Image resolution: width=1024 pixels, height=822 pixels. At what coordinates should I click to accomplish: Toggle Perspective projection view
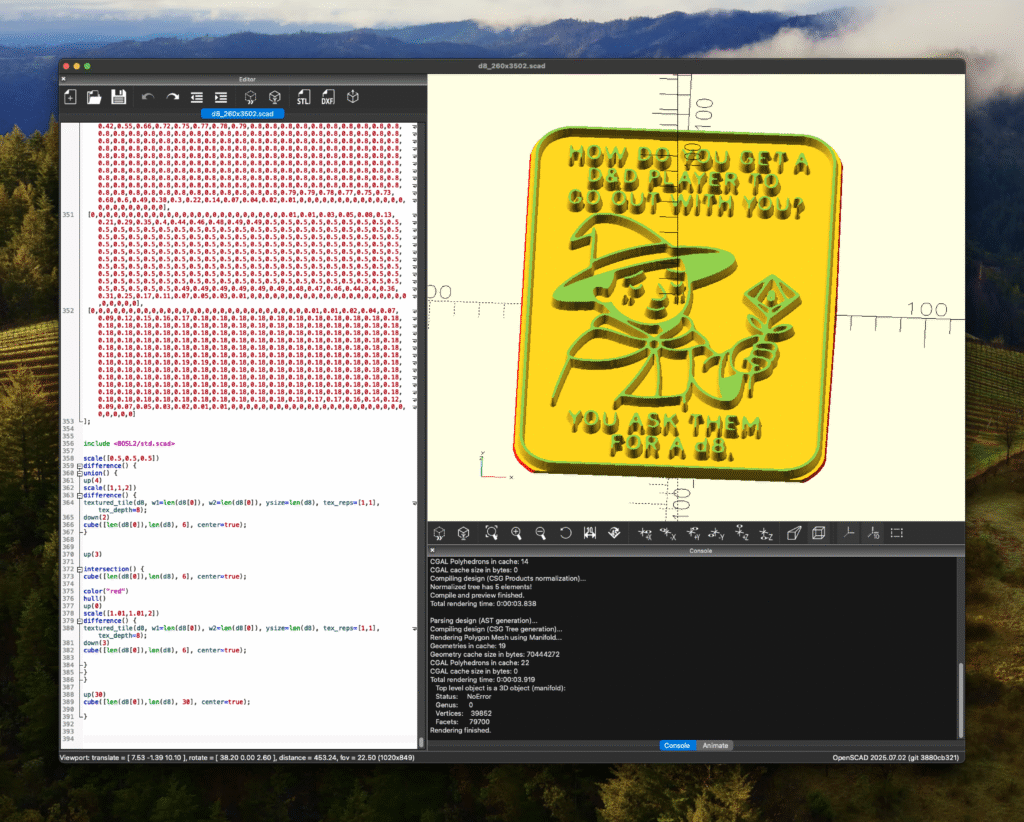(794, 534)
